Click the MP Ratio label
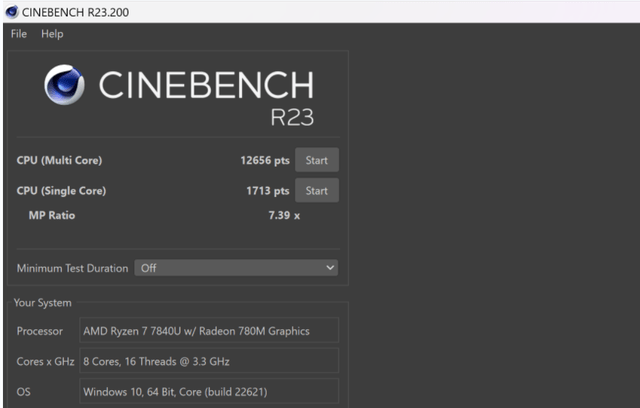 click(x=52, y=215)
